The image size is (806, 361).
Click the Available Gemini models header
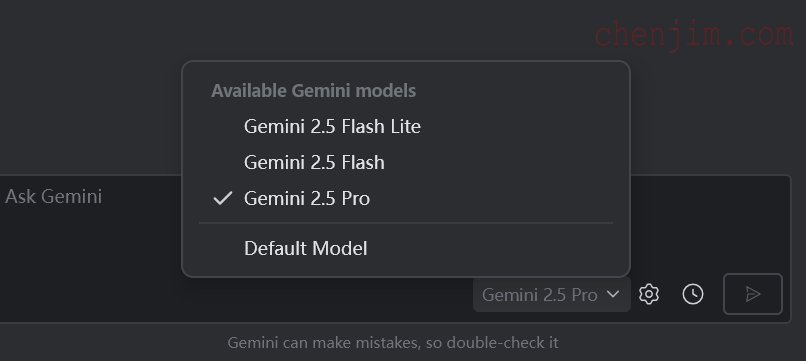point(314,91)
